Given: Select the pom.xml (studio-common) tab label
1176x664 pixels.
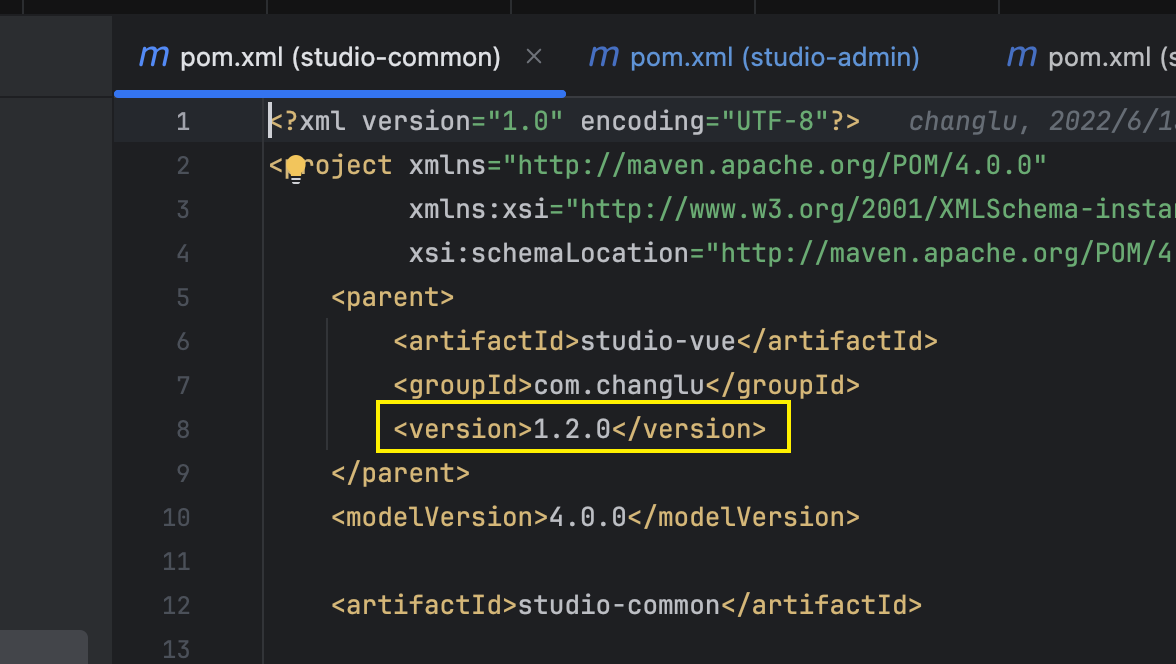Looking at the screenshot, I should click(x=340, y=57).
